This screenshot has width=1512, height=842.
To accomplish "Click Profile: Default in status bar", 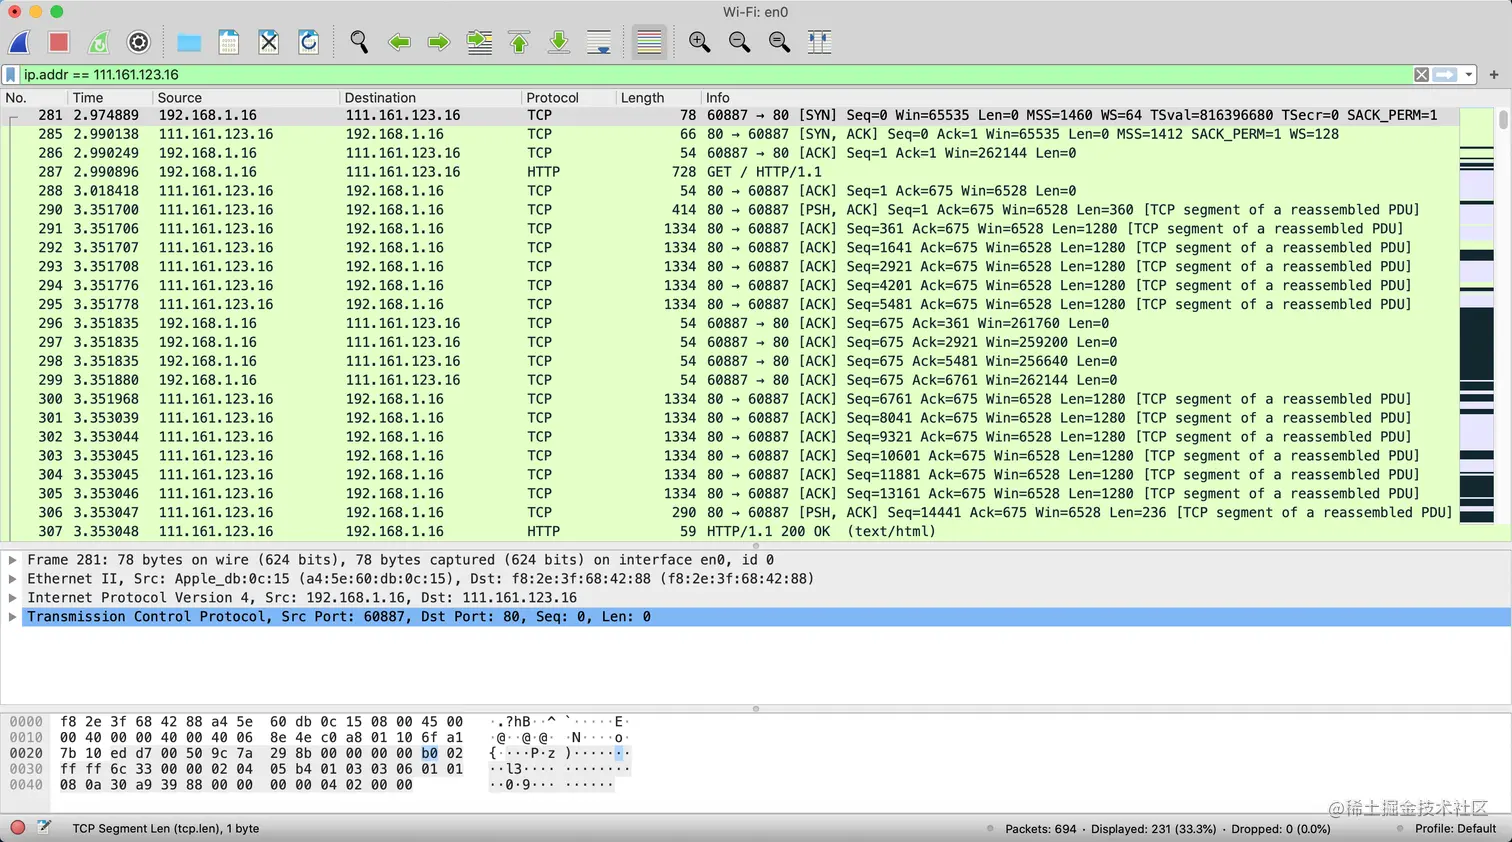I will click(x=1455, y=829).
